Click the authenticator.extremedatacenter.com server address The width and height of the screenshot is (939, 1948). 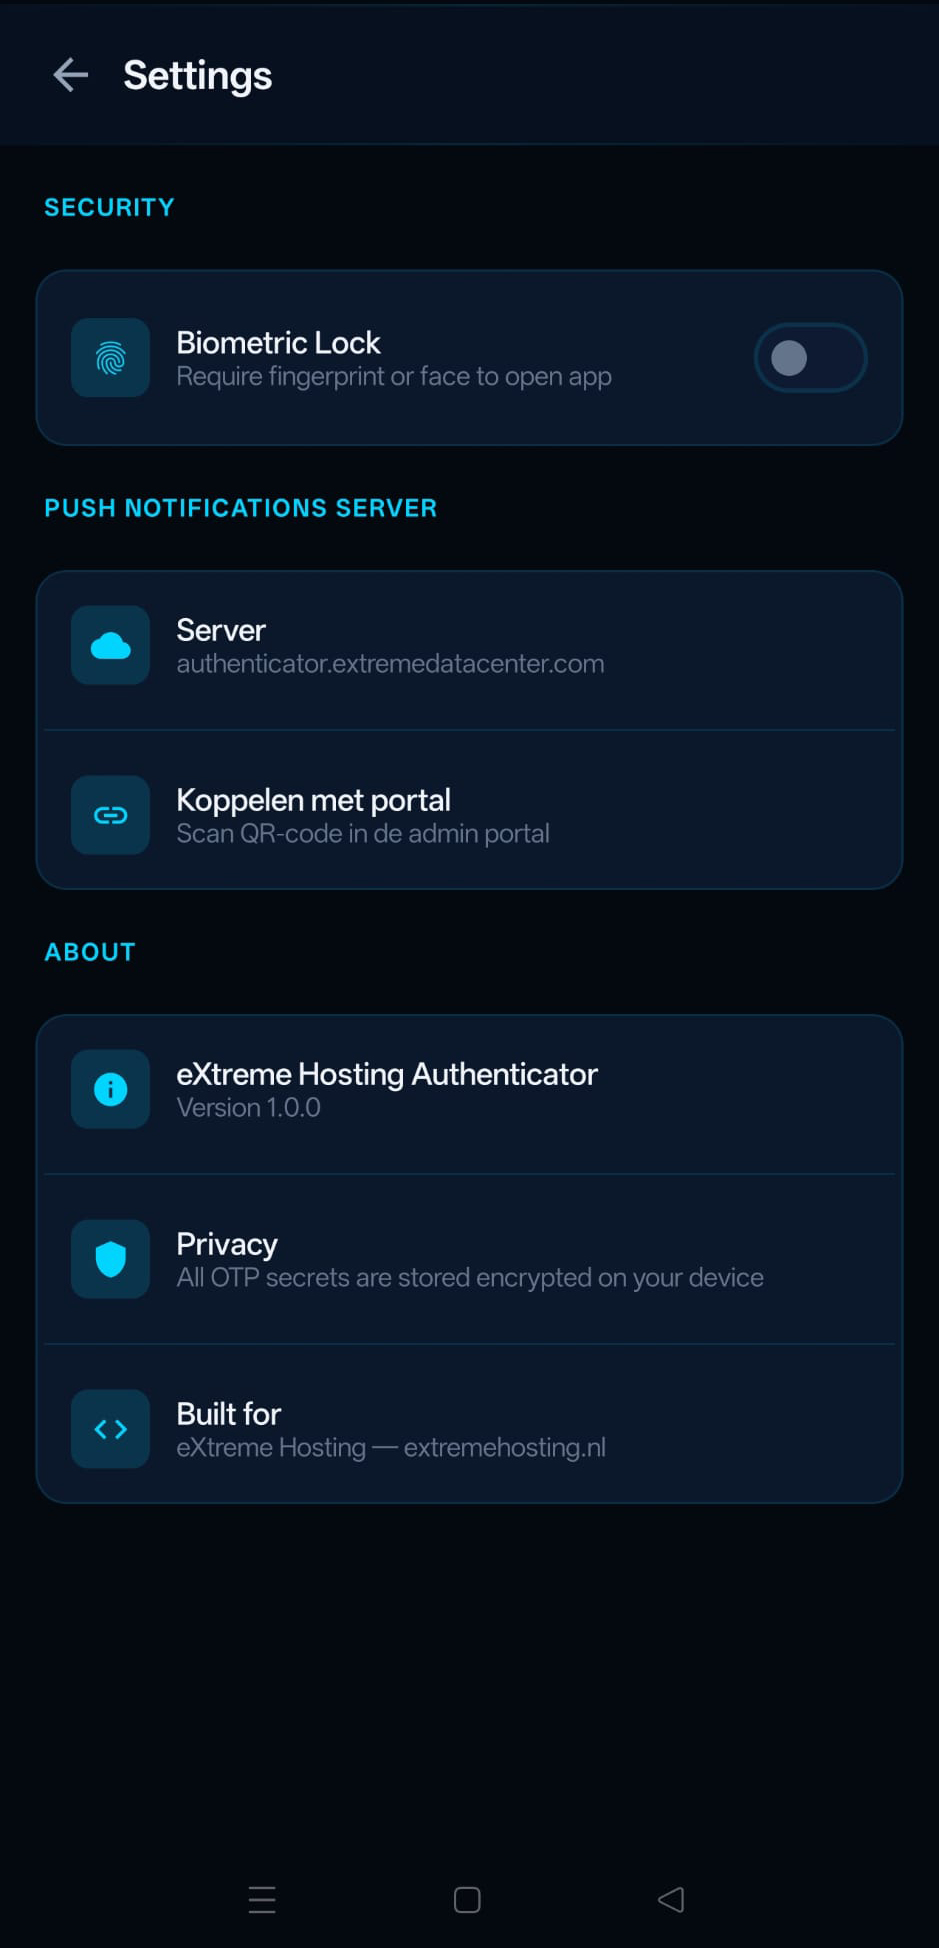tap(390, 663)
